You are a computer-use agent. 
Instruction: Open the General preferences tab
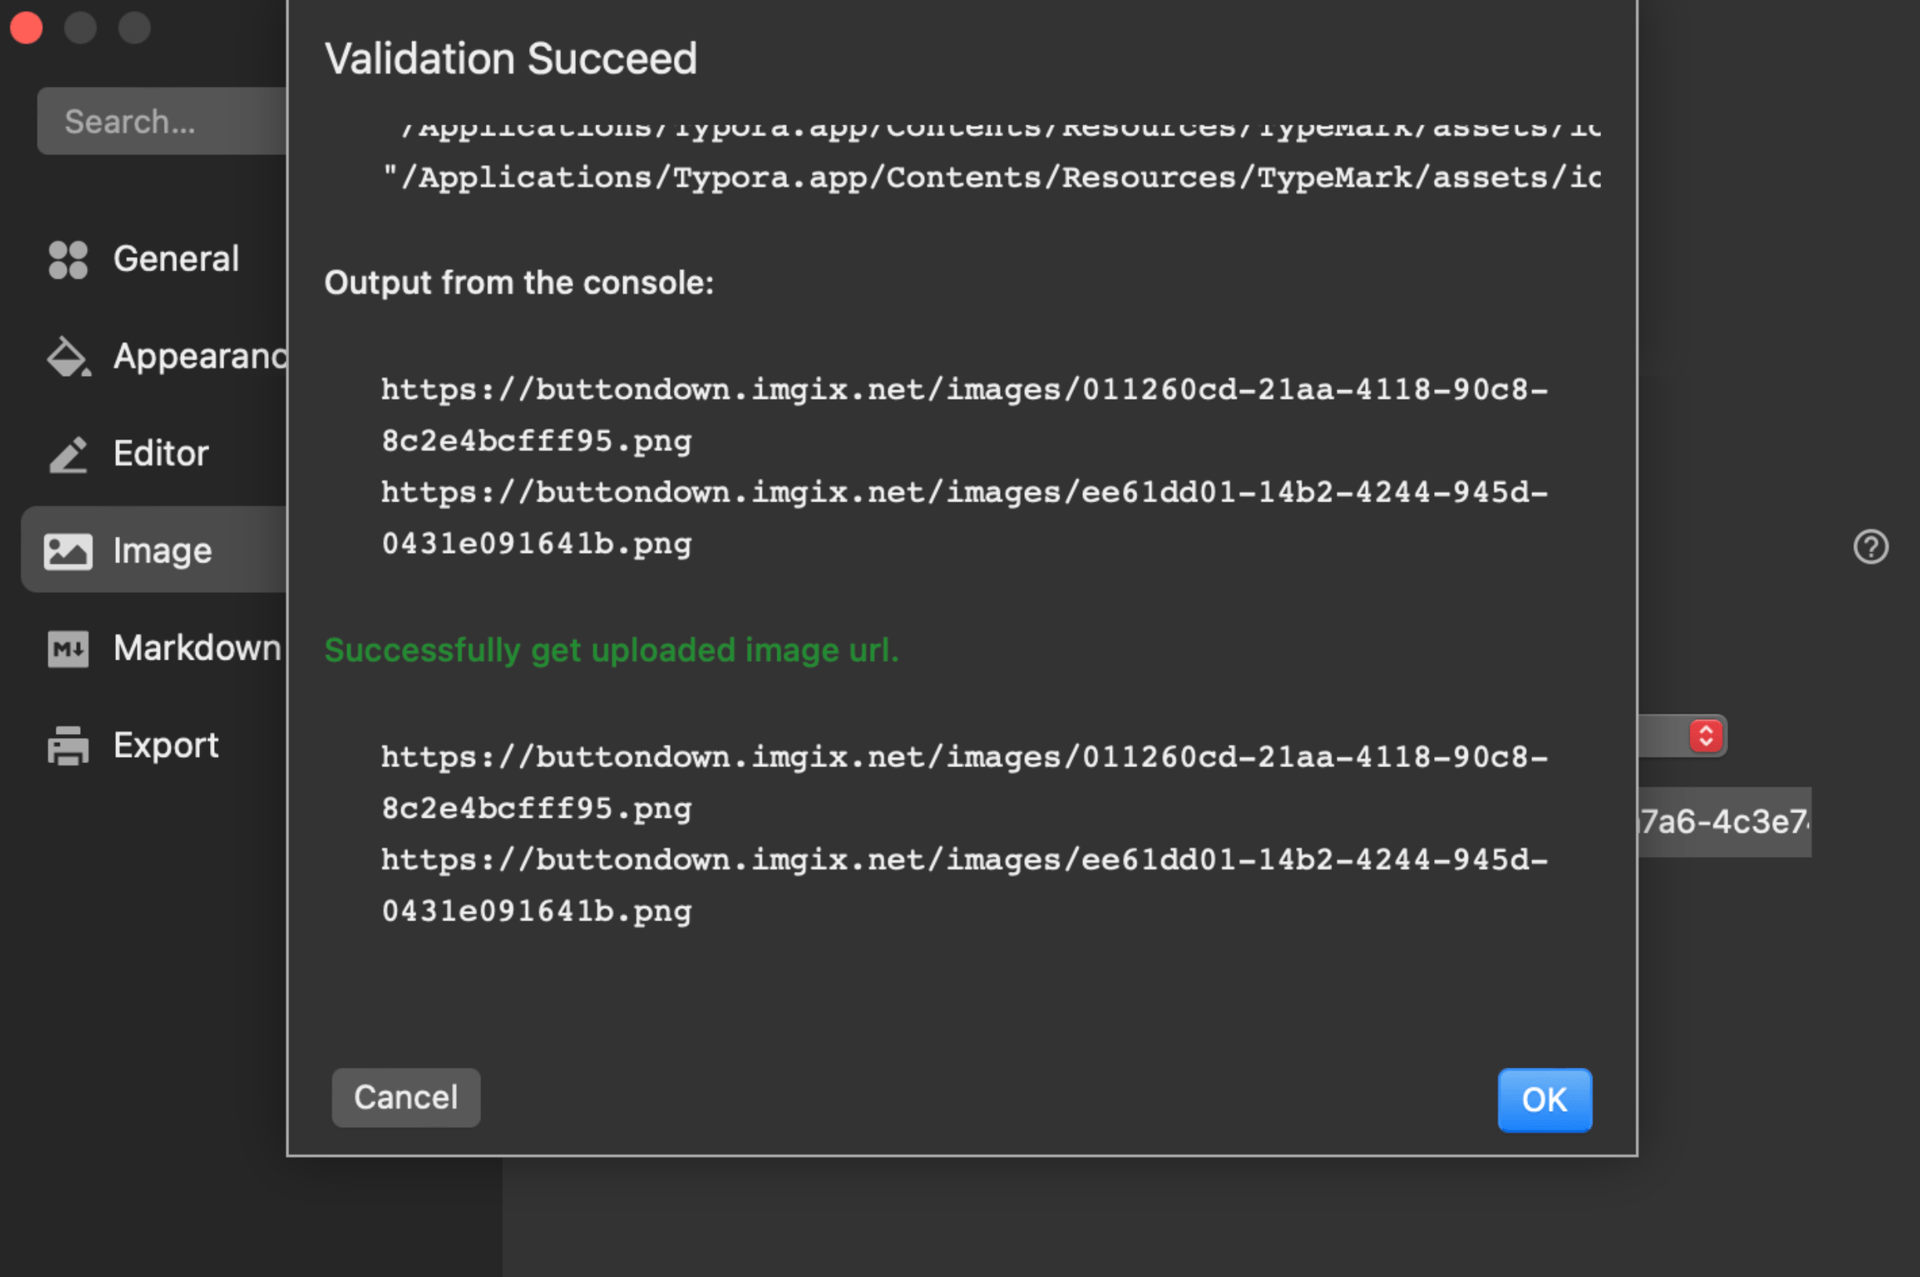[x=176, y=259]
